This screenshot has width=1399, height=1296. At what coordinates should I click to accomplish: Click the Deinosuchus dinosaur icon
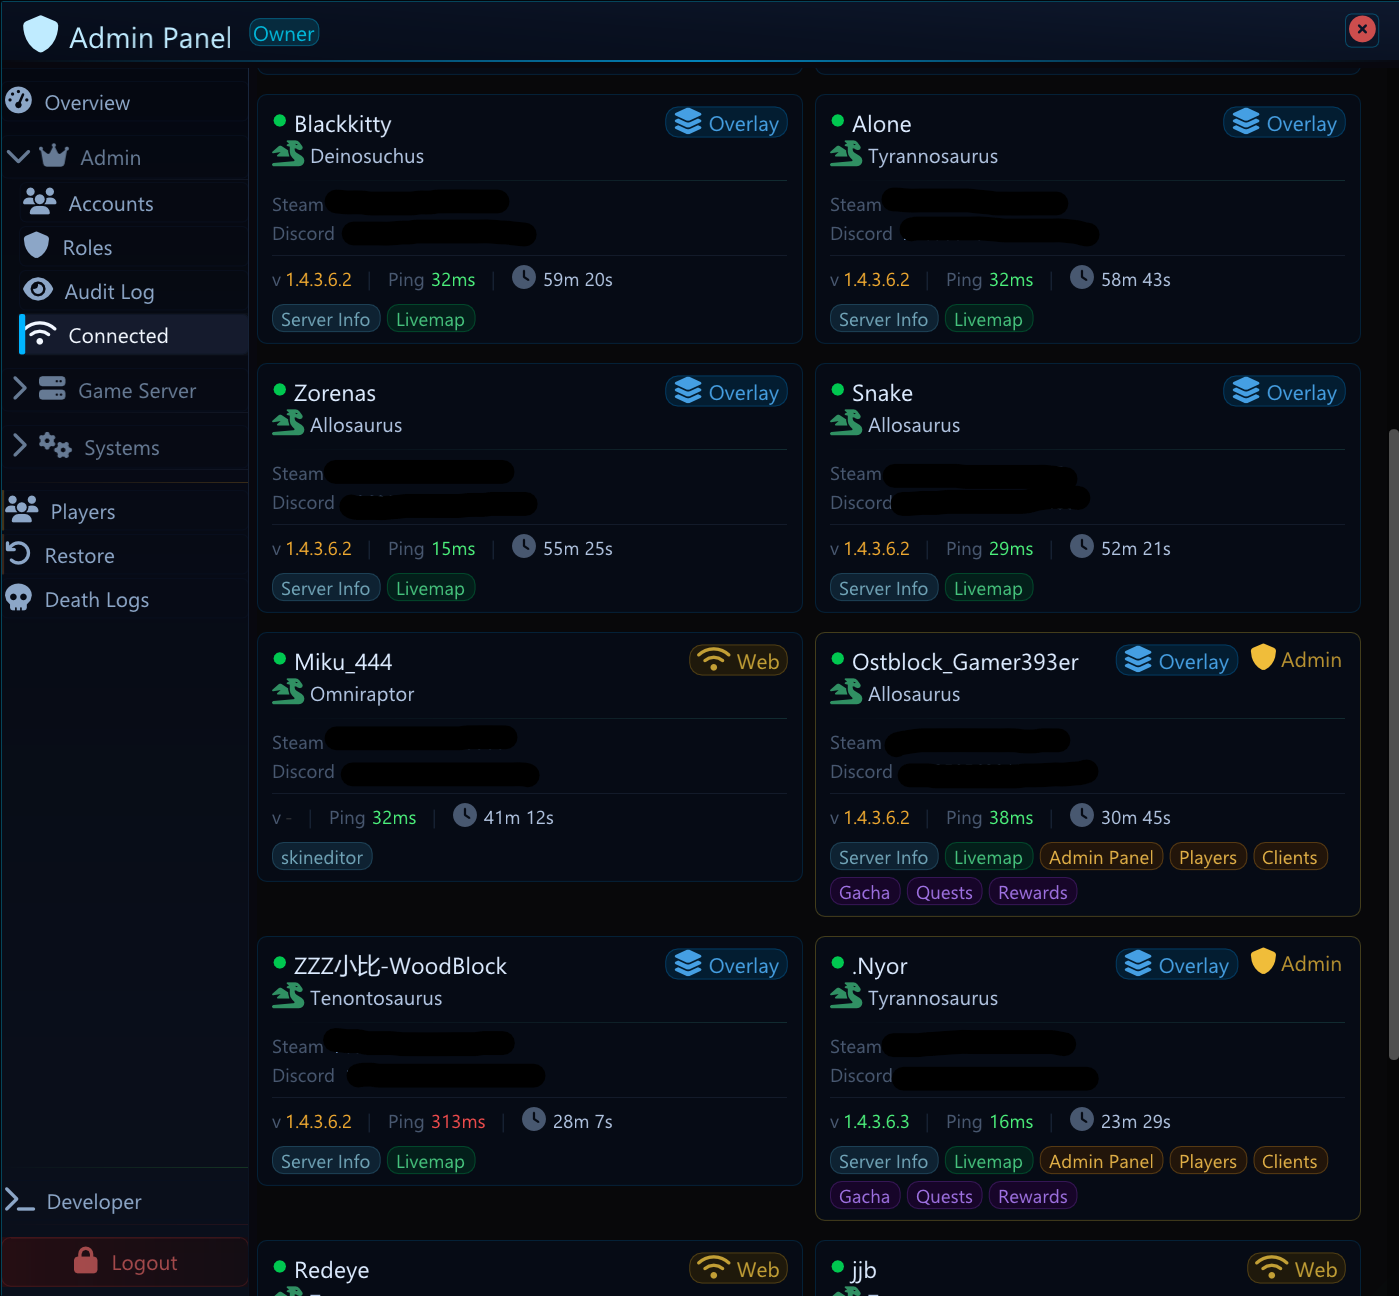point(288,154)
